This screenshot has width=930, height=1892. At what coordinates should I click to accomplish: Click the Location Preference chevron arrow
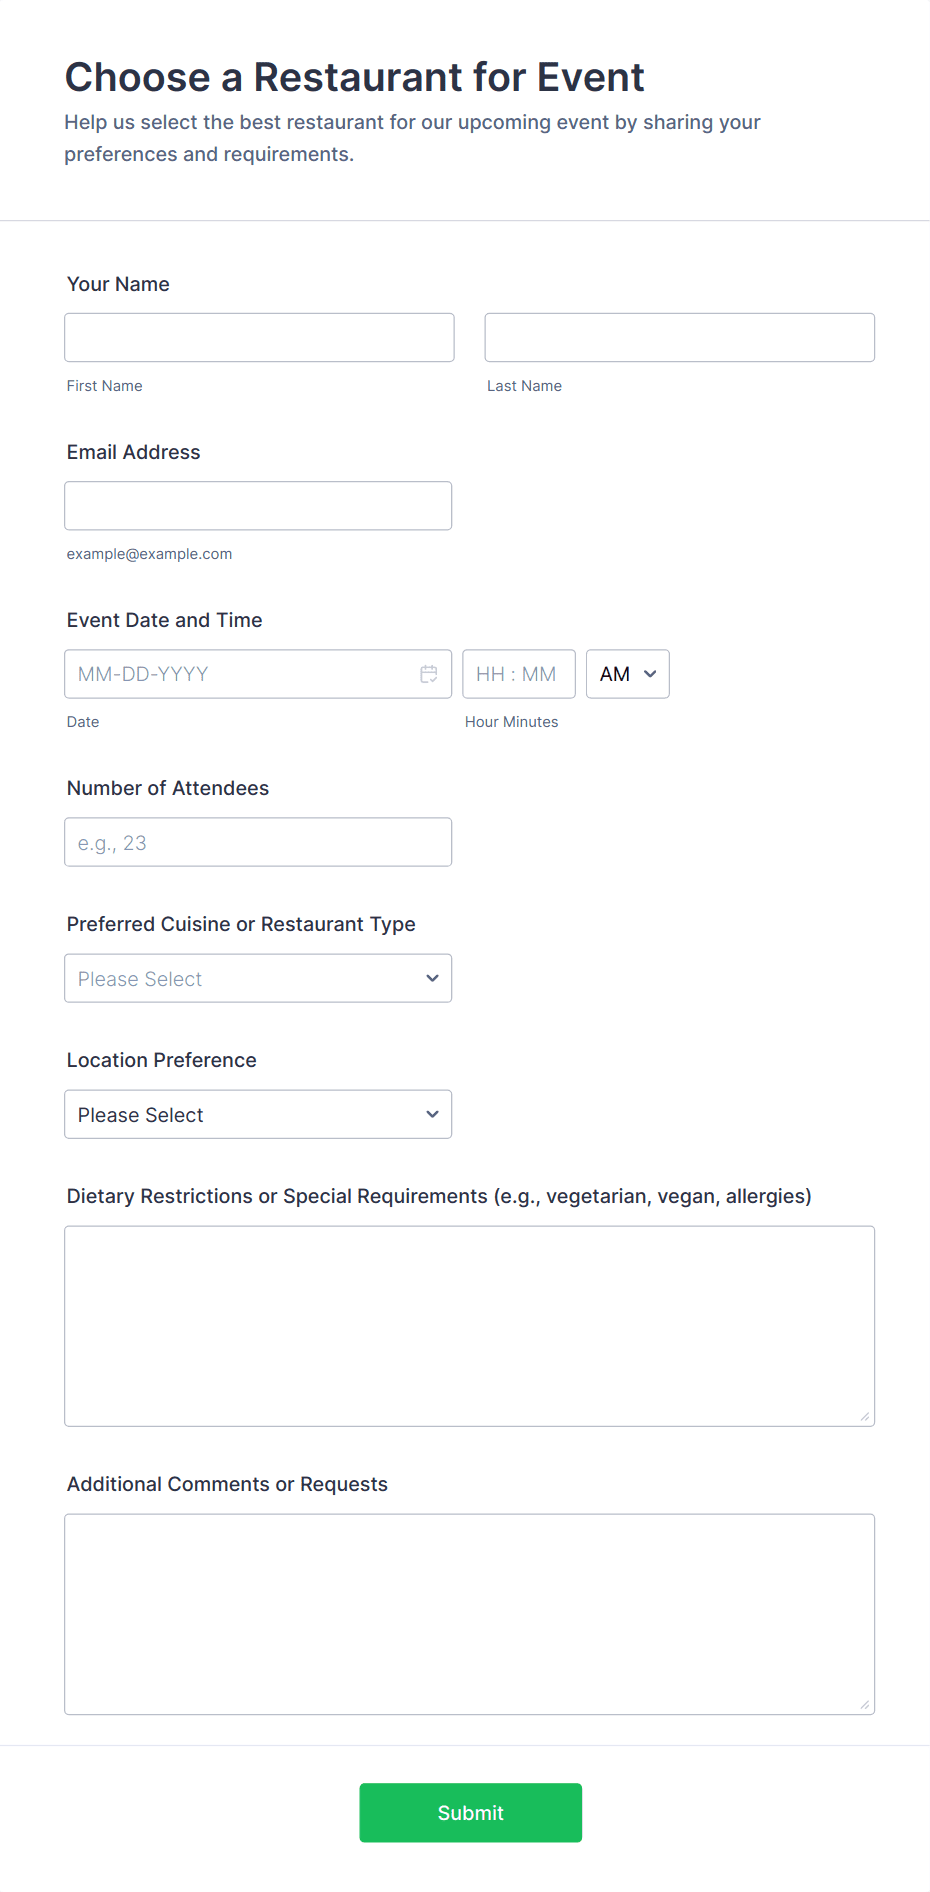pyautogui.click(x=432, y=1114)
